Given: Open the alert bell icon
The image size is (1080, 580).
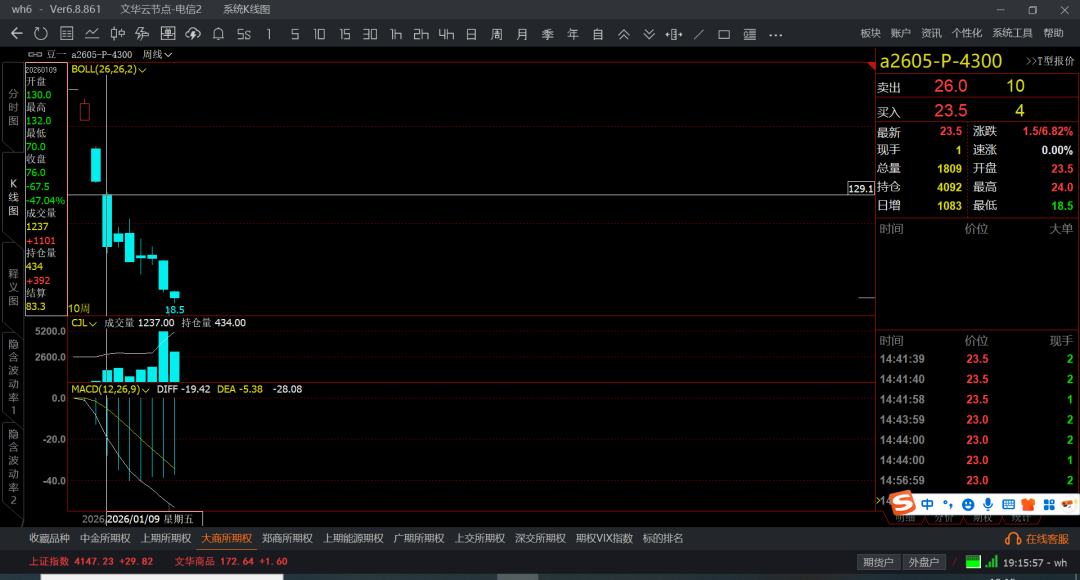Looking at the screenshot, I should pos(218,34).
